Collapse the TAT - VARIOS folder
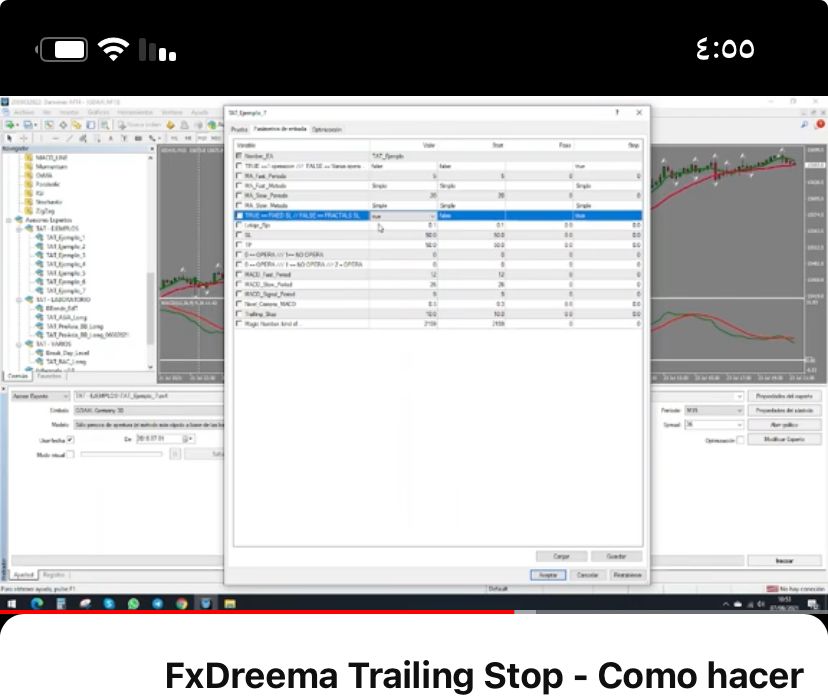828x698 pixels. click(x=20, y=344)
